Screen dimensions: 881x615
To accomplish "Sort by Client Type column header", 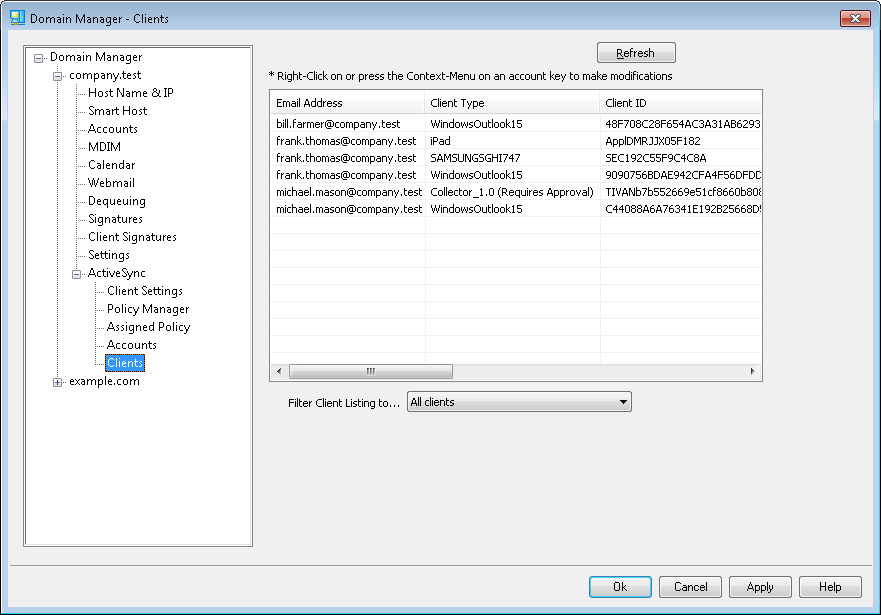I will [x=511, y=103].
